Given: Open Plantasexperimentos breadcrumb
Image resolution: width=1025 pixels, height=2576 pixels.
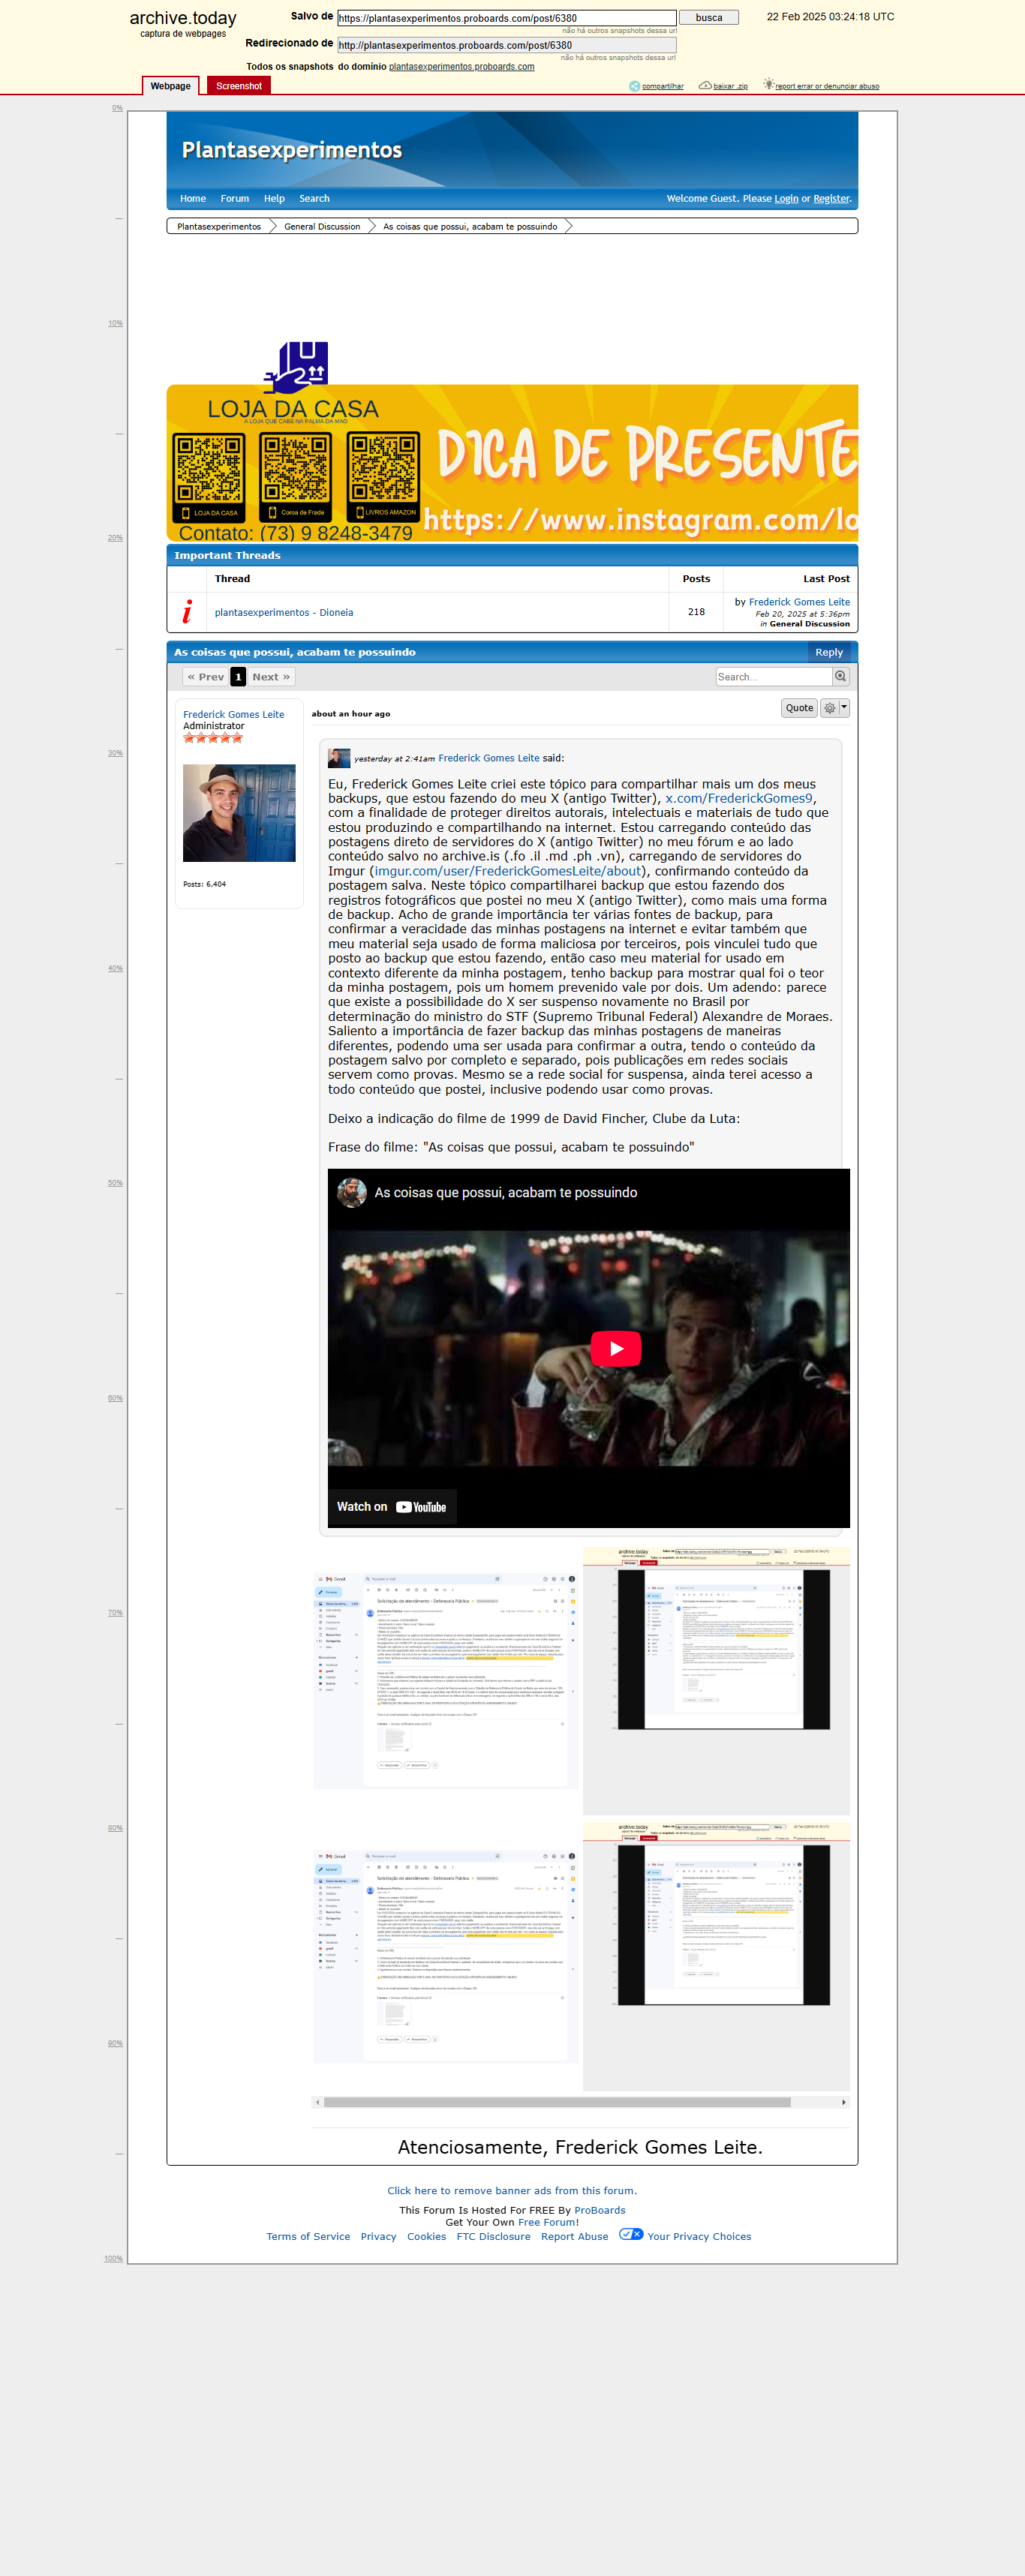Looking at the screenshot, I should click(219, 227).
